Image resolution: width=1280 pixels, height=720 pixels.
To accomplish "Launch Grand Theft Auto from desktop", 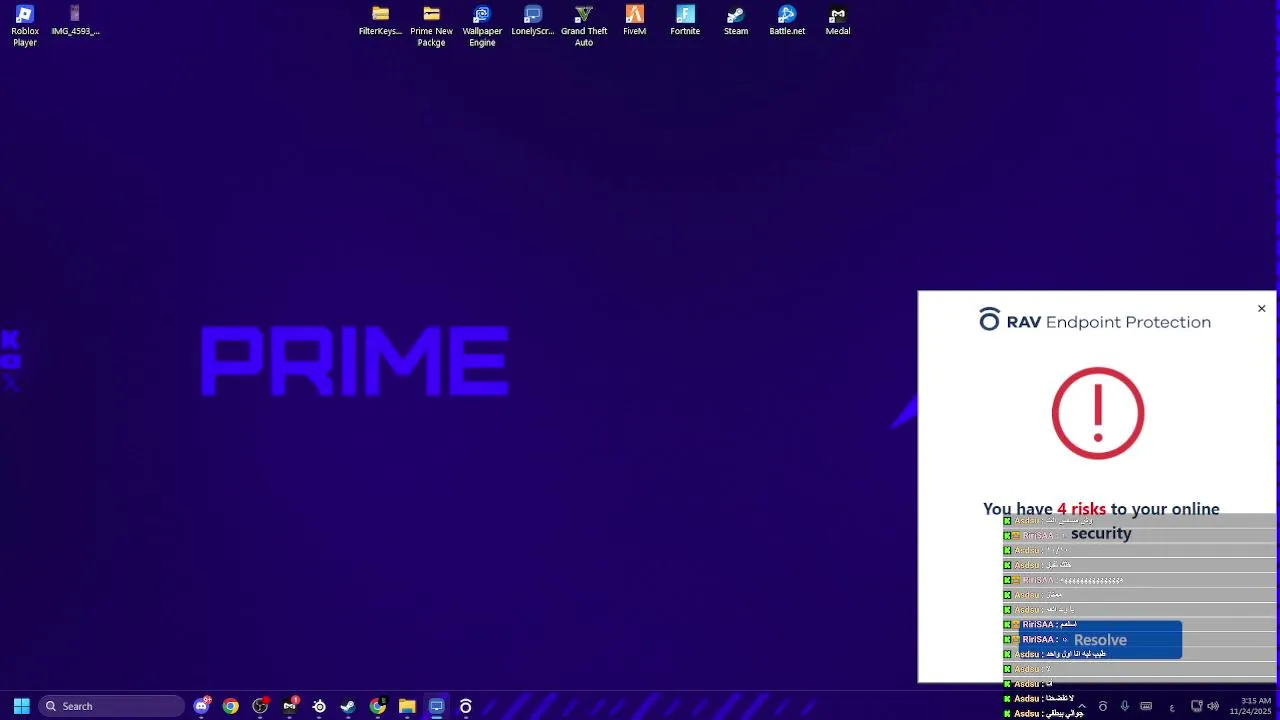I will click(x=584, y=25).
